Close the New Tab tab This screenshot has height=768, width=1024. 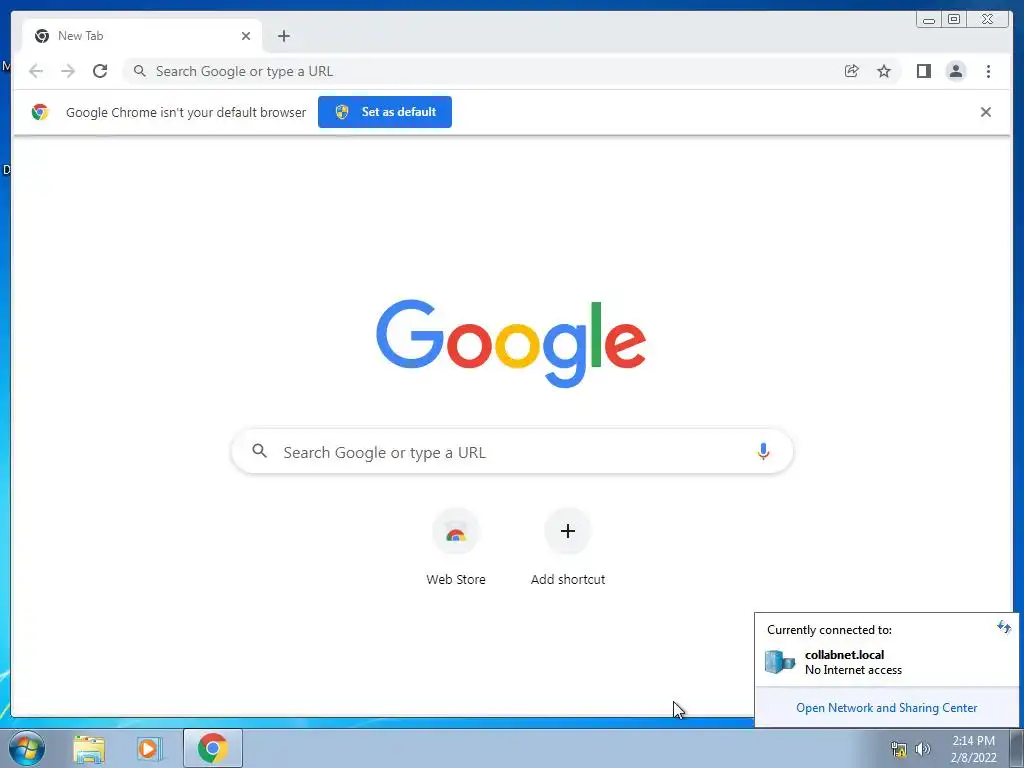(x=246, y=36)
